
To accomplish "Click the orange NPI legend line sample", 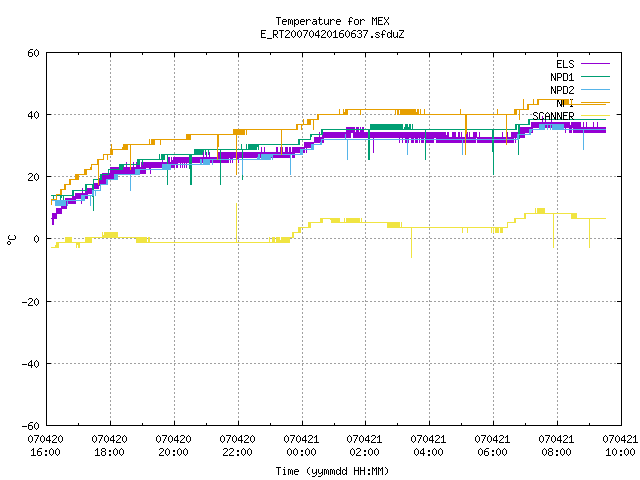I will pos(595,102).
